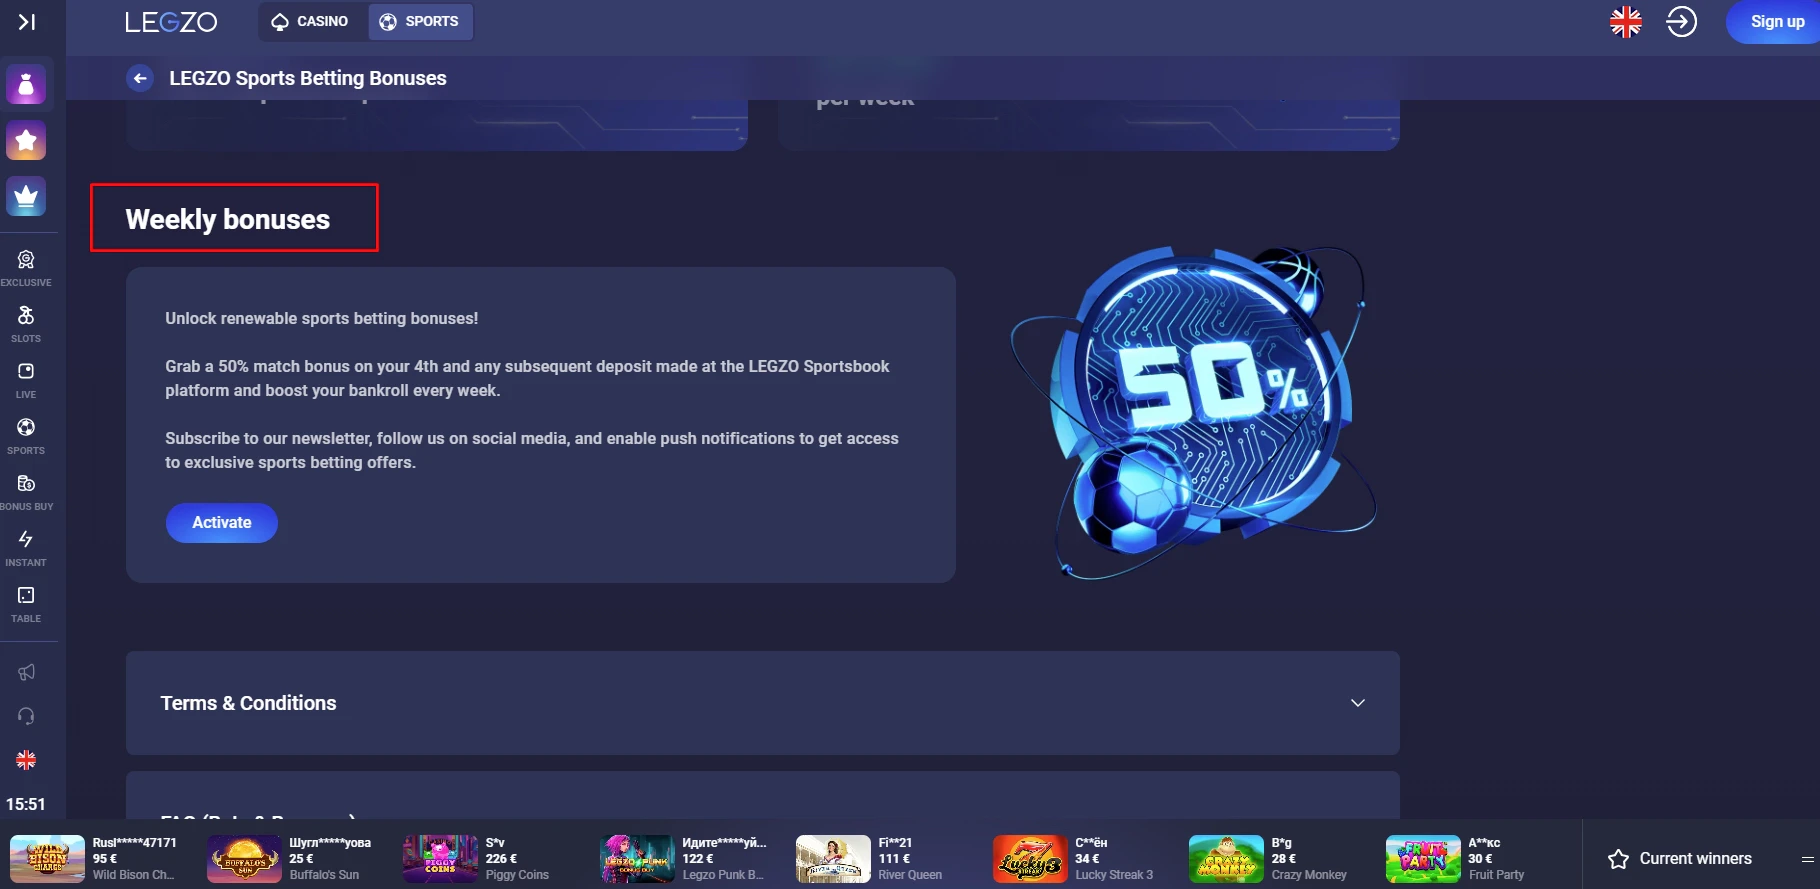This screenshot has width=1820, height=889.
Task: Open Wild Bison Charge winner thumbnail
Action: 47,859
